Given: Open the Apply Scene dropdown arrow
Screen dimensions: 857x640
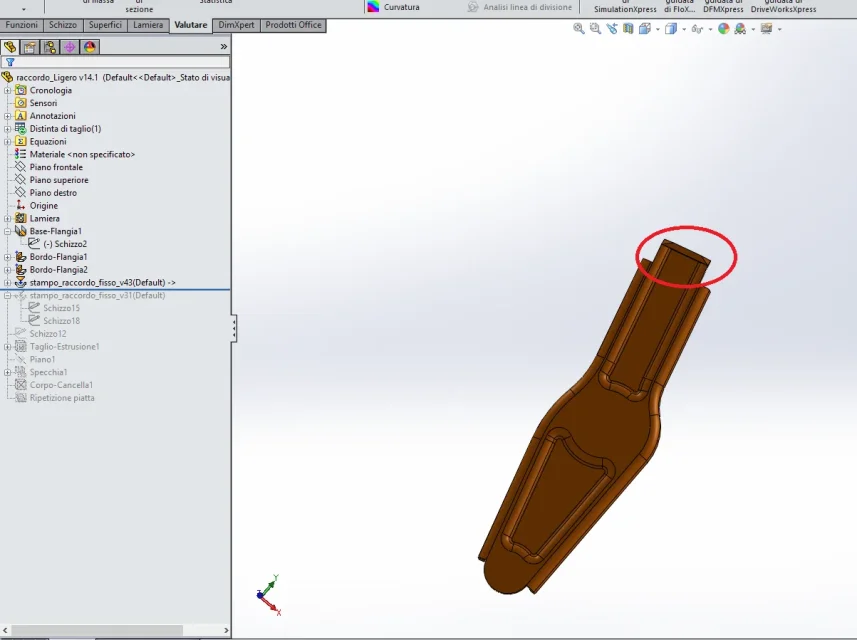Looking at the screenshot, I should 753,29.
